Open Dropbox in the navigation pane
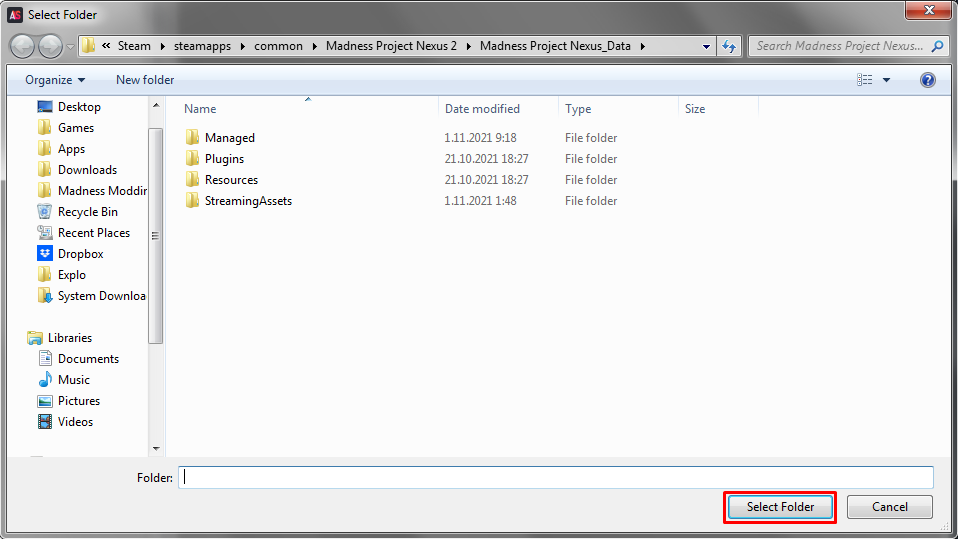958x539 pixels. click(x=80, y=254)
